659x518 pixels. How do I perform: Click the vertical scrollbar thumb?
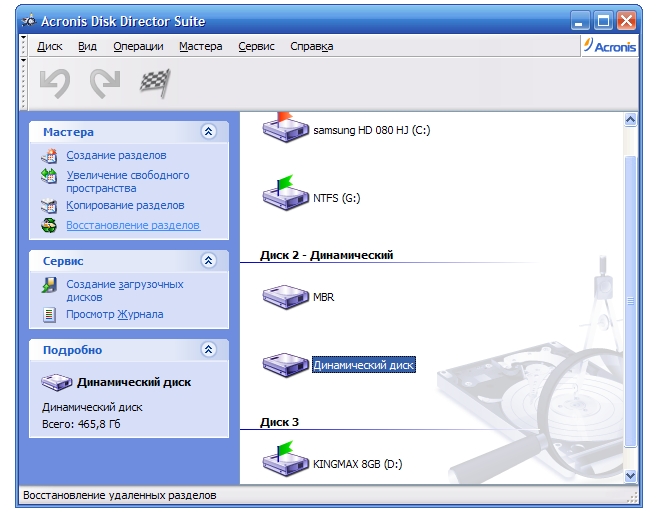pyautogui.click(x=630, y=301)
